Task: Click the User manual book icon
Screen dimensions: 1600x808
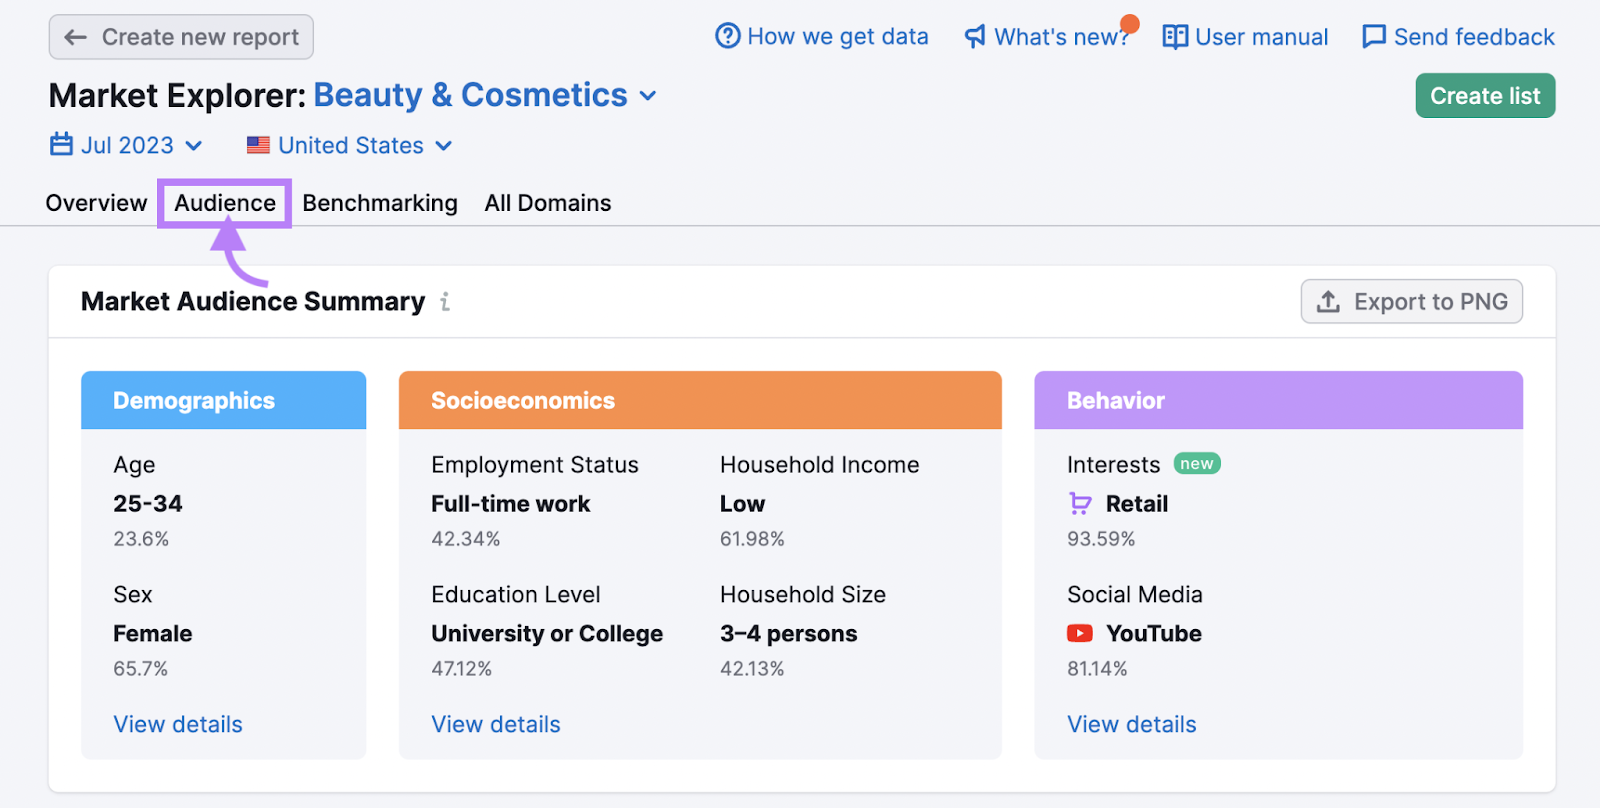Action: pos(1175,37)
